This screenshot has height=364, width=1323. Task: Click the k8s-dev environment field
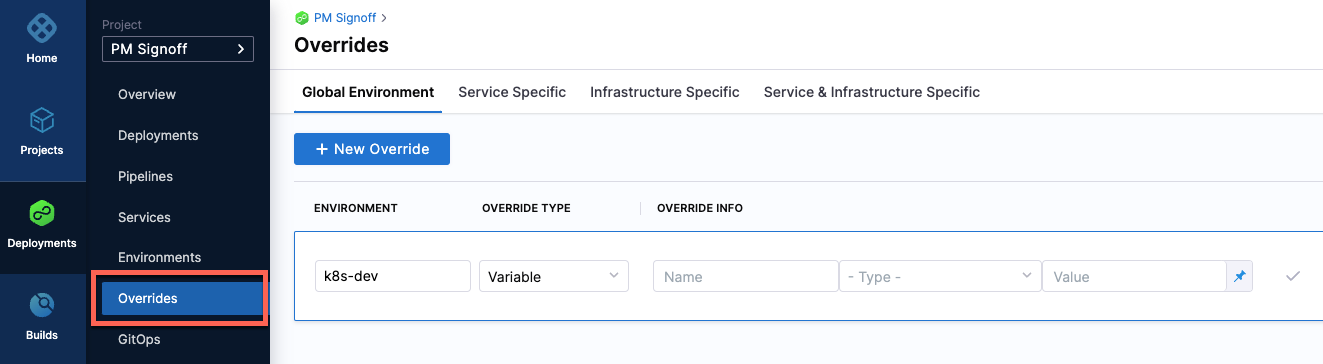click(392, 276)
